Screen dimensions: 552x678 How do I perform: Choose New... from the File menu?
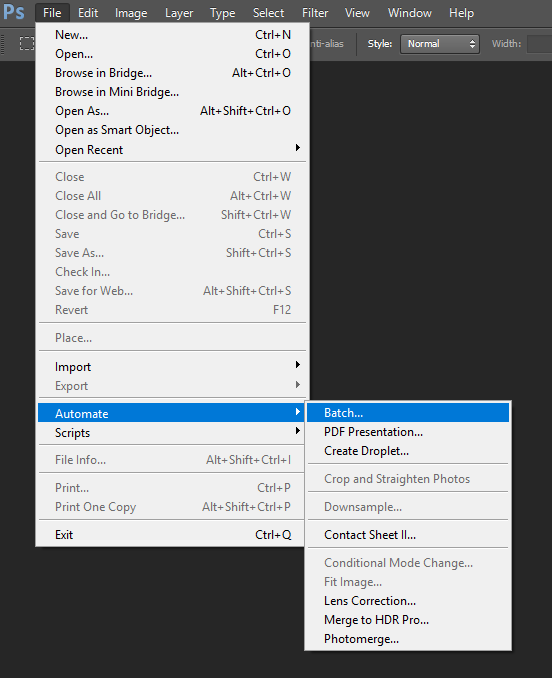tap(172, 35)
